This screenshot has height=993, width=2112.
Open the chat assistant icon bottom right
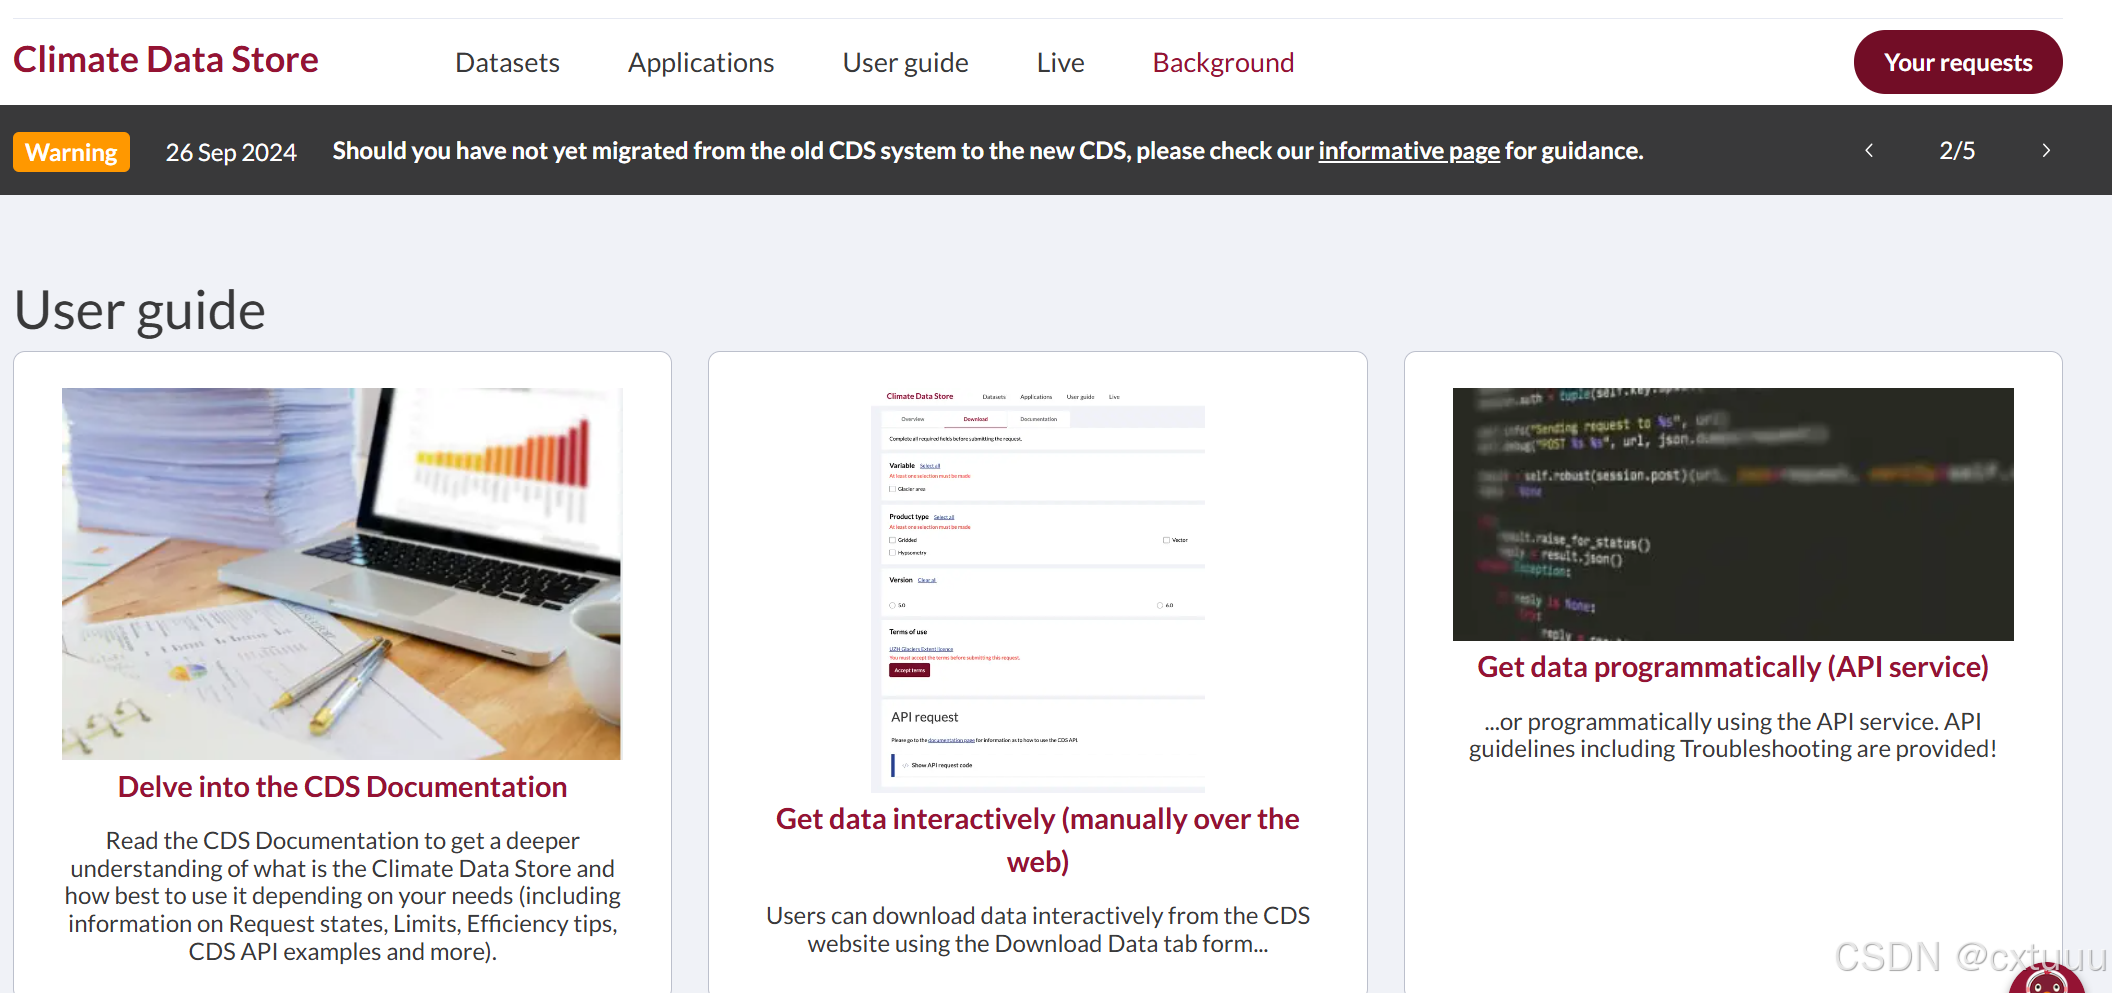[2046, 980]
